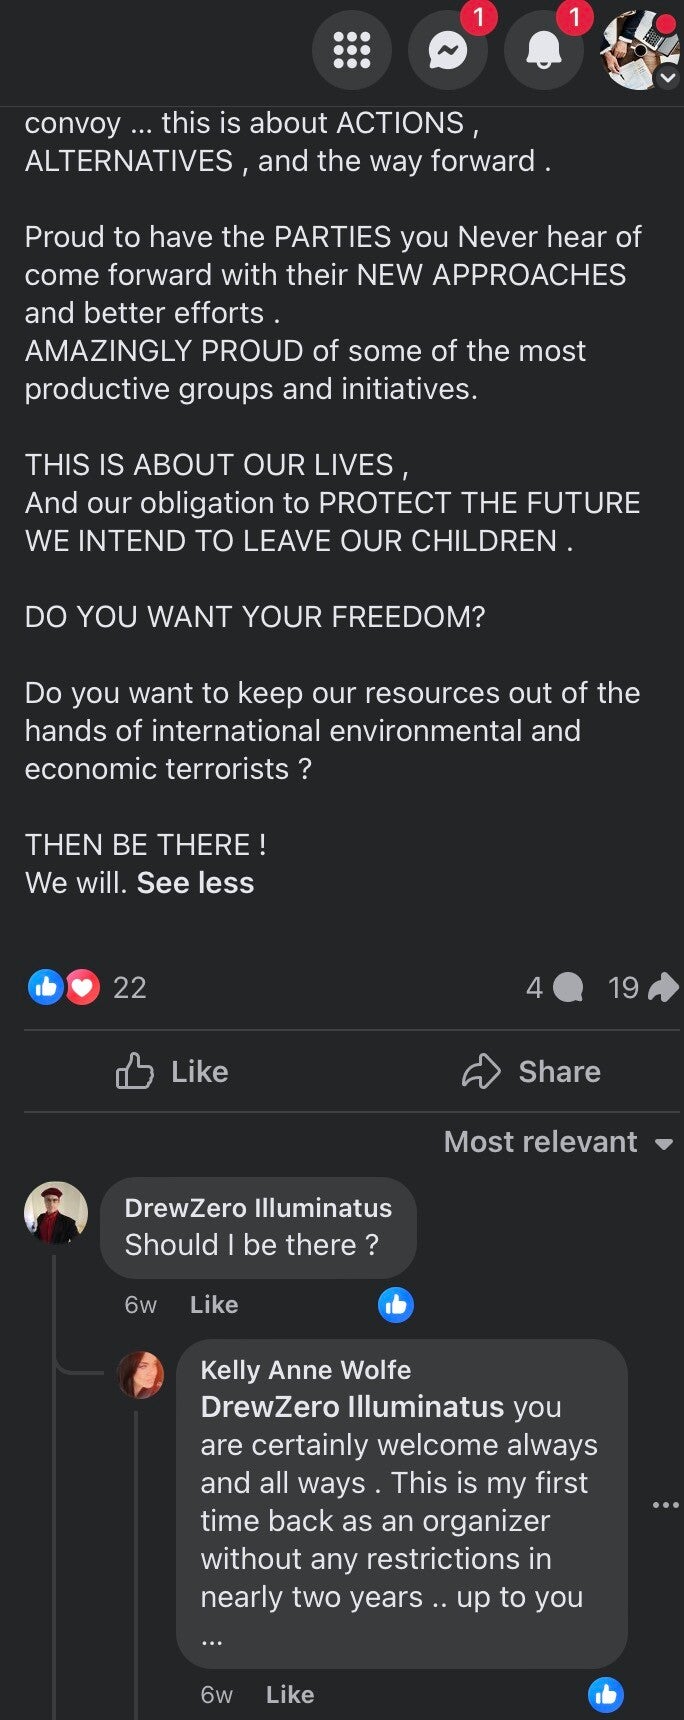
Task: Open Messenger chat icon
Action: tap(447, 49)
